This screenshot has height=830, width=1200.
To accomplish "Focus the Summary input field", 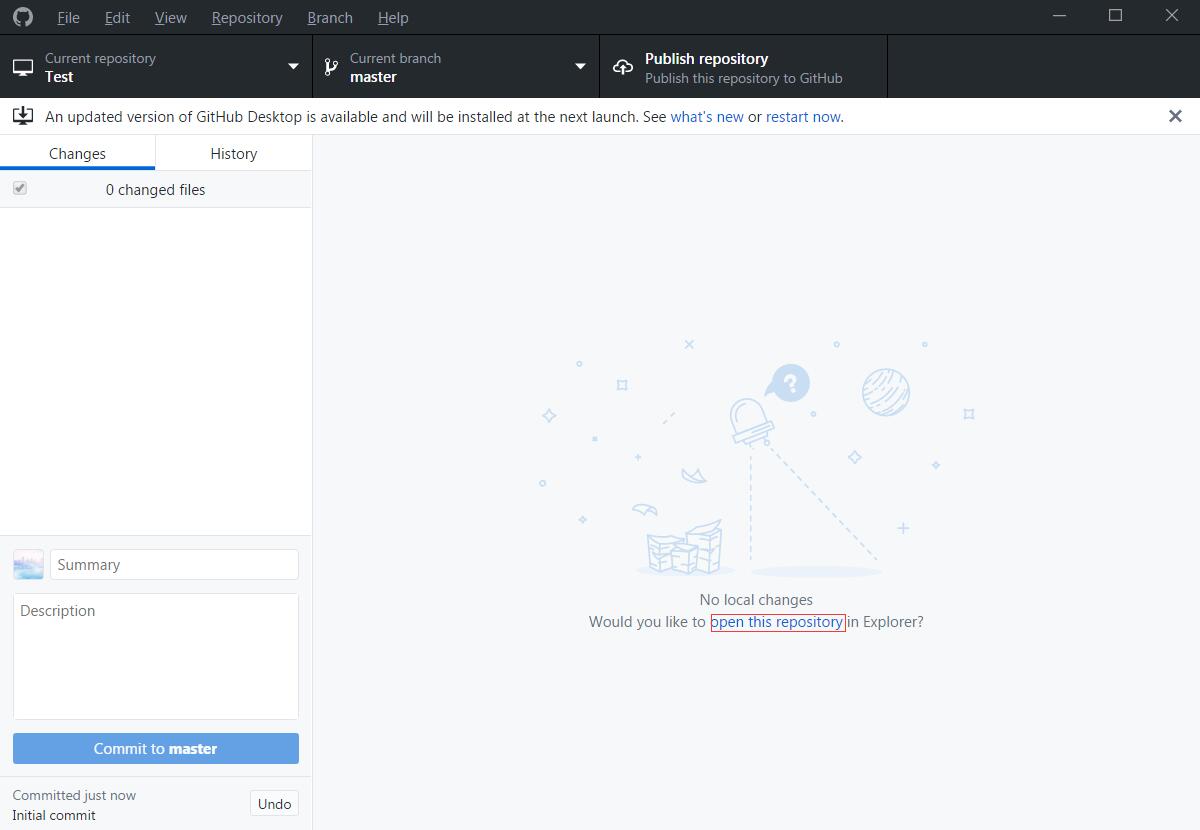I will click(x=174, y=564).
